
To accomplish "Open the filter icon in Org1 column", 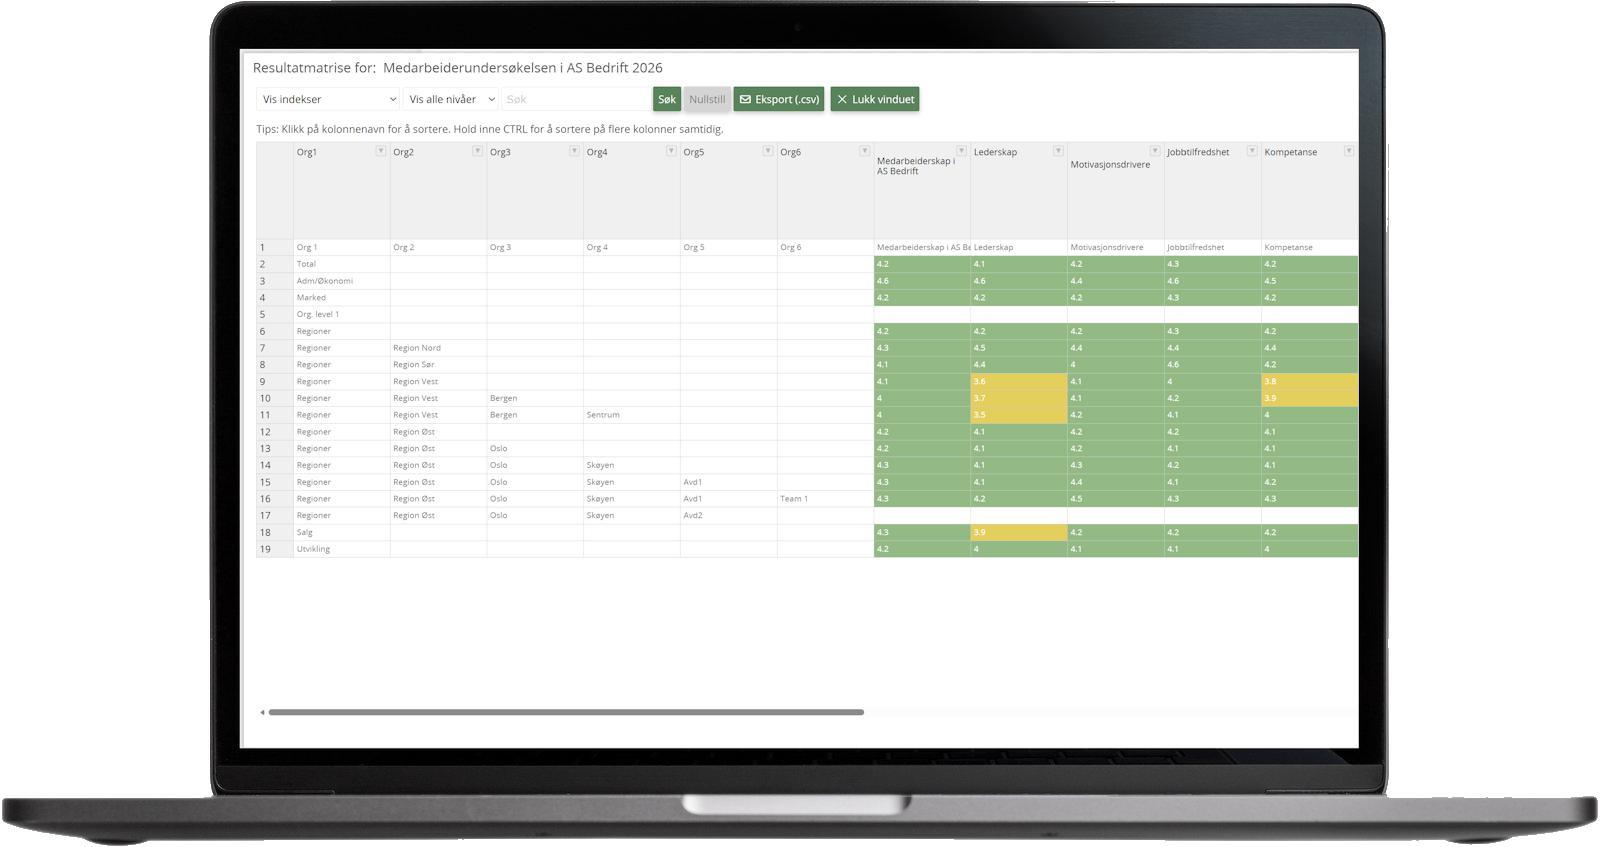I will point(380,151).
